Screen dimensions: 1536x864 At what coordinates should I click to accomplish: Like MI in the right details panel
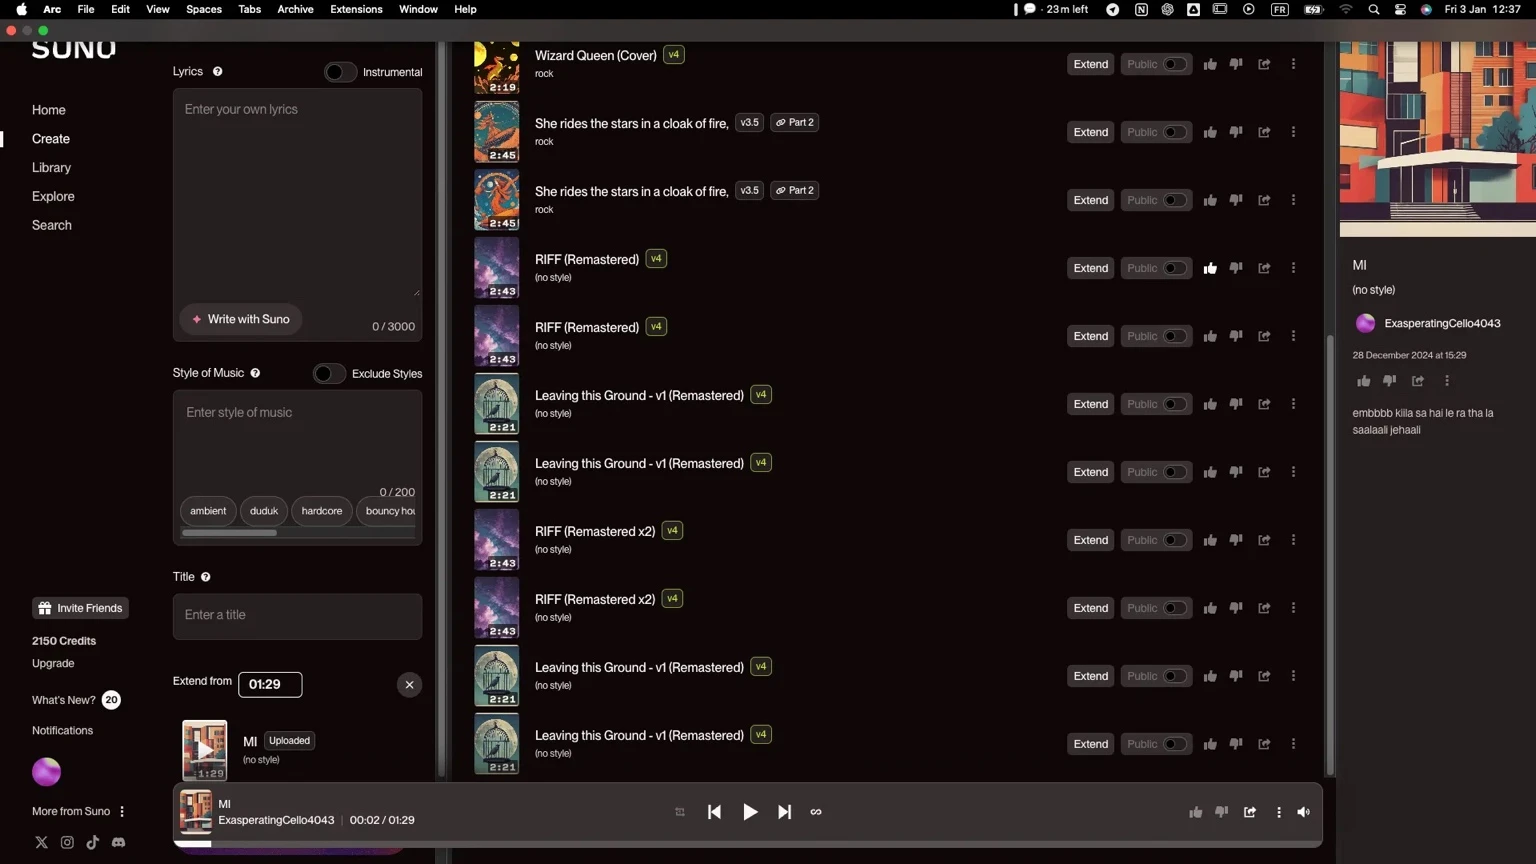[1363, 381]
